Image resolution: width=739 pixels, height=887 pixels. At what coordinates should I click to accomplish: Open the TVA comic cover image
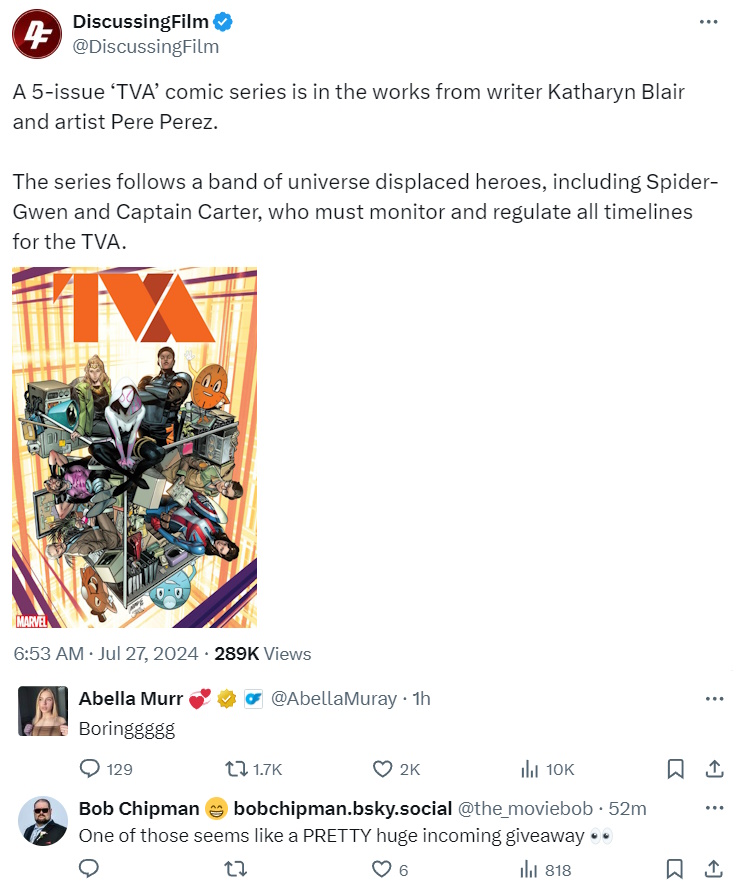click(134, 447)
